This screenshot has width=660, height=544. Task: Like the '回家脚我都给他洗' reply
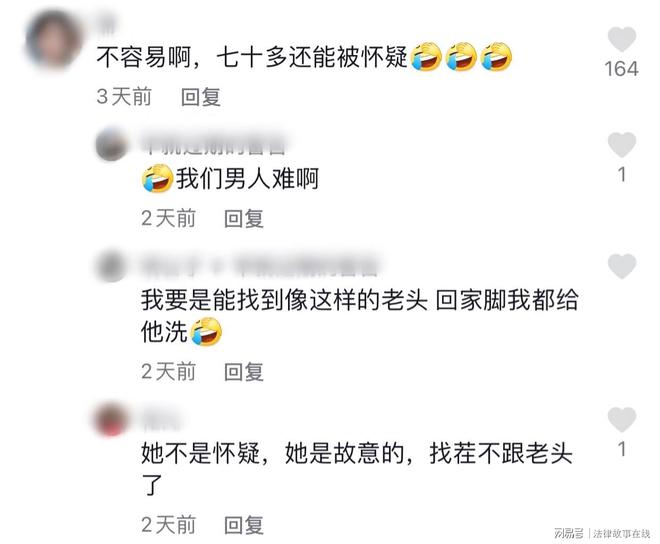click(x=622, y=266)
